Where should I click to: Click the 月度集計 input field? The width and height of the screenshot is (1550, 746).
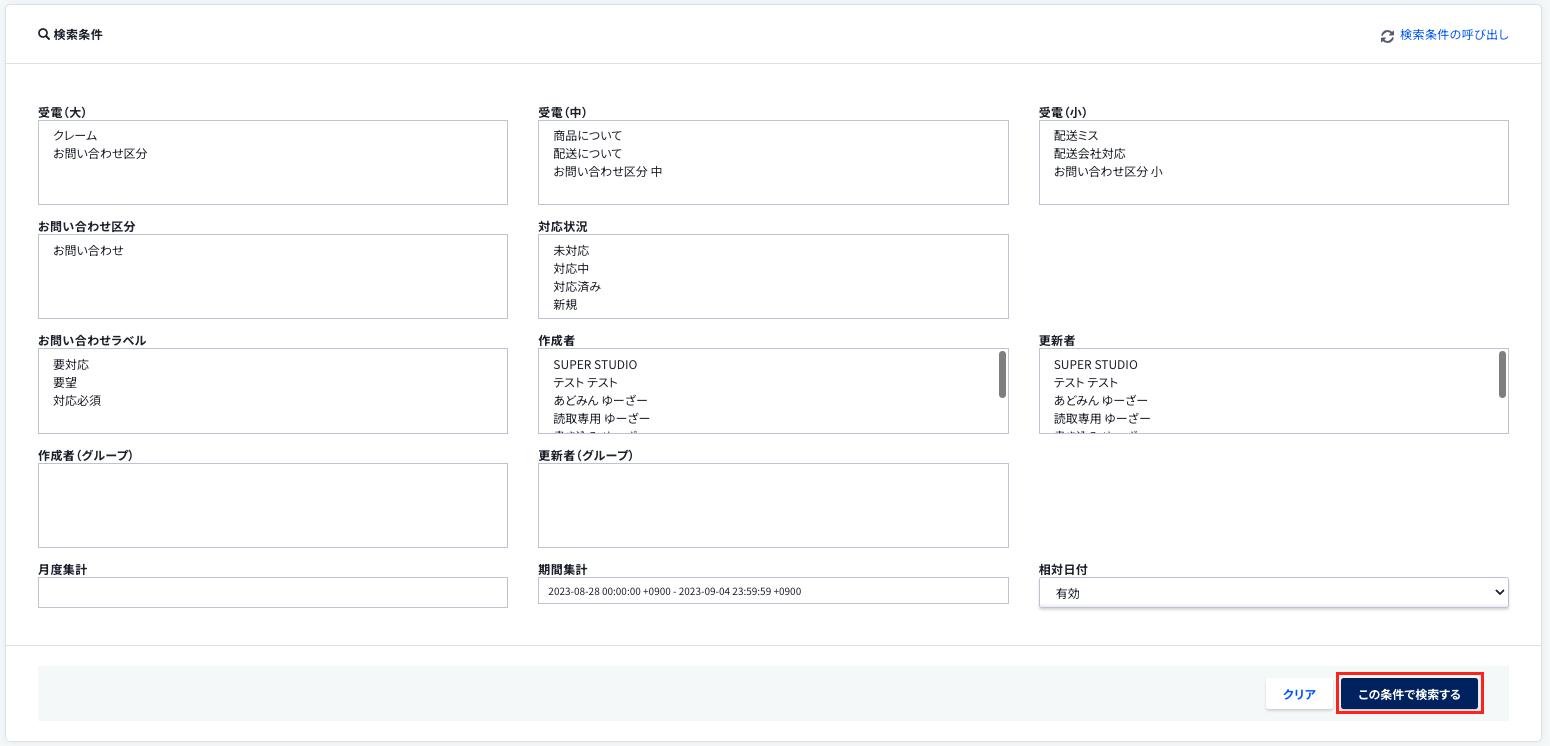272,593
